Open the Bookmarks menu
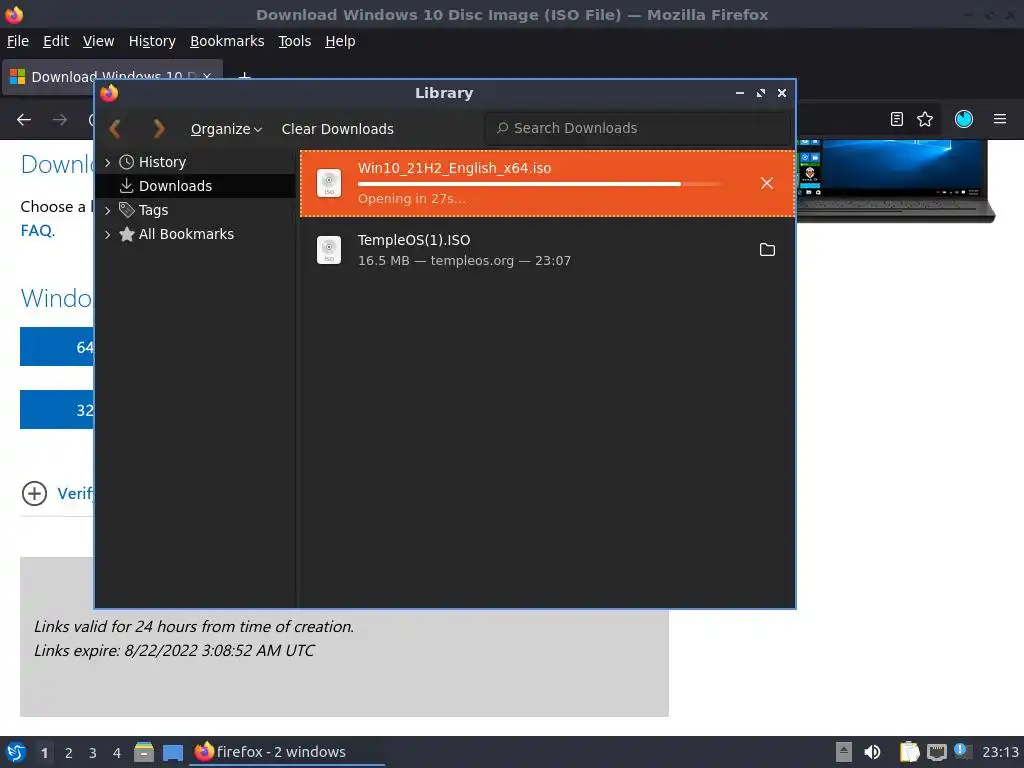The image size is (1024, 768). coord(227,41)
